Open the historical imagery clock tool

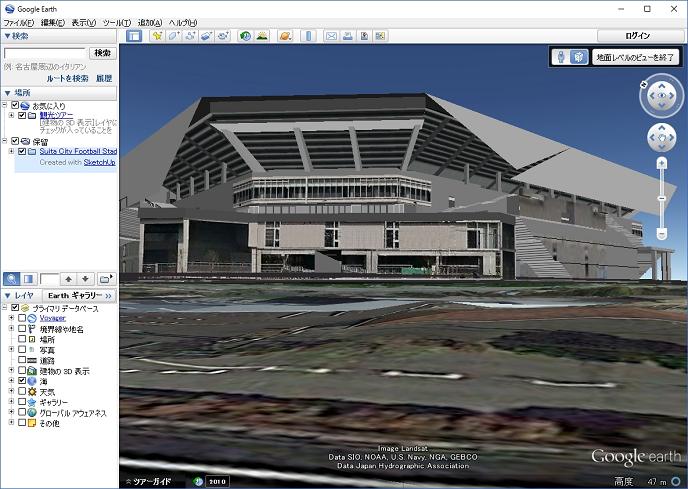pos(245,36)
